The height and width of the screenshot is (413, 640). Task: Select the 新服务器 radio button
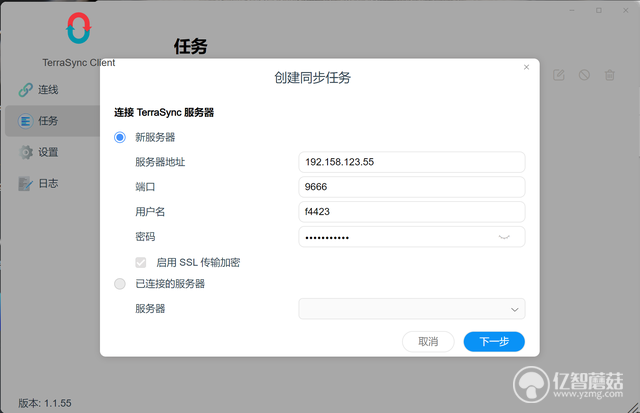(x=120, y=137)
